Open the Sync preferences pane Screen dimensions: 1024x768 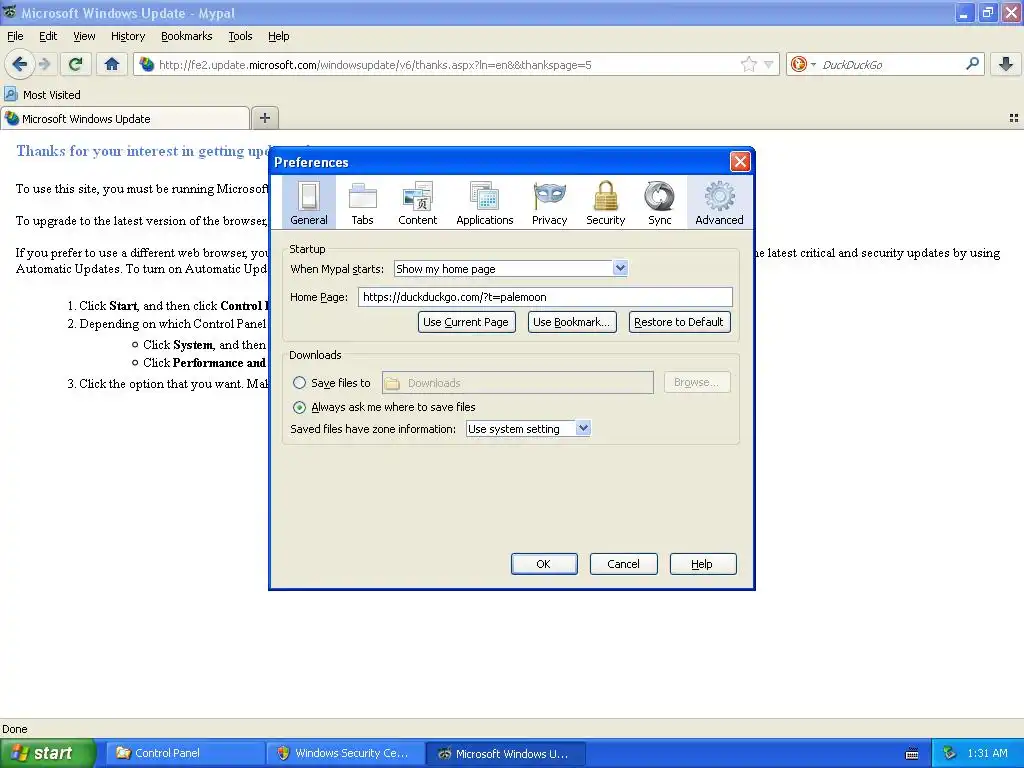pos(660,202)
